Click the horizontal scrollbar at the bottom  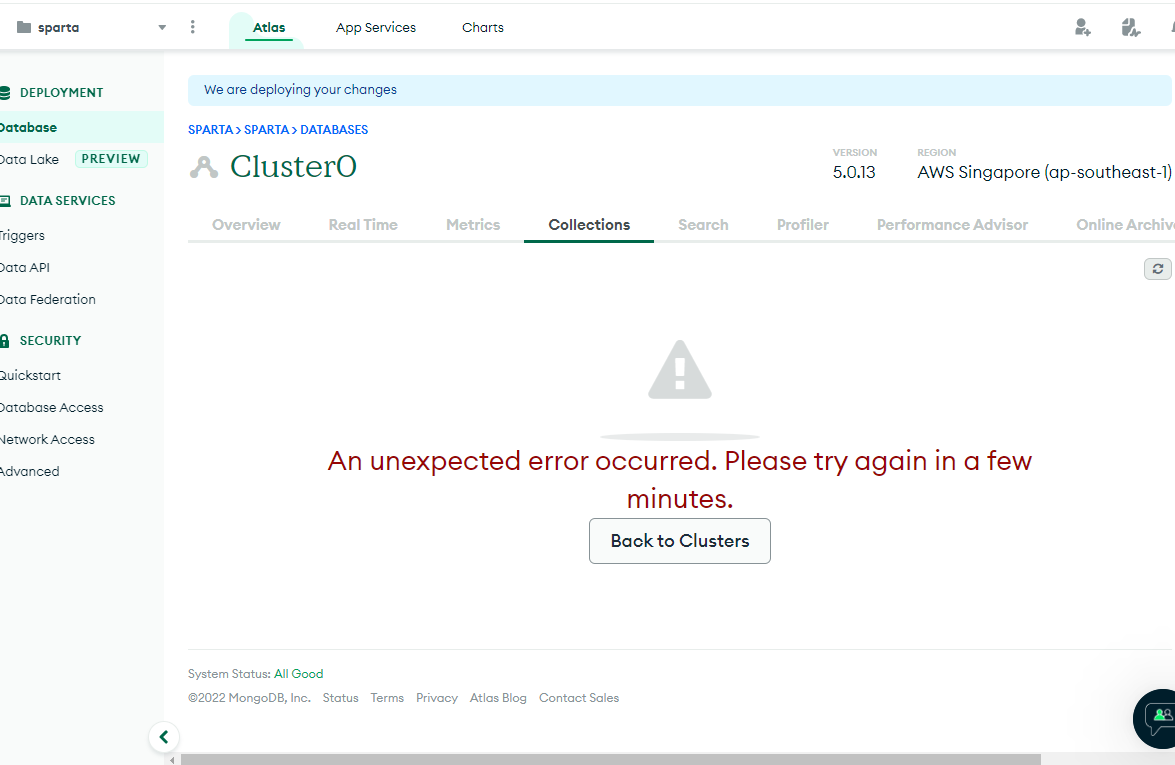click(x=610, y=760)
